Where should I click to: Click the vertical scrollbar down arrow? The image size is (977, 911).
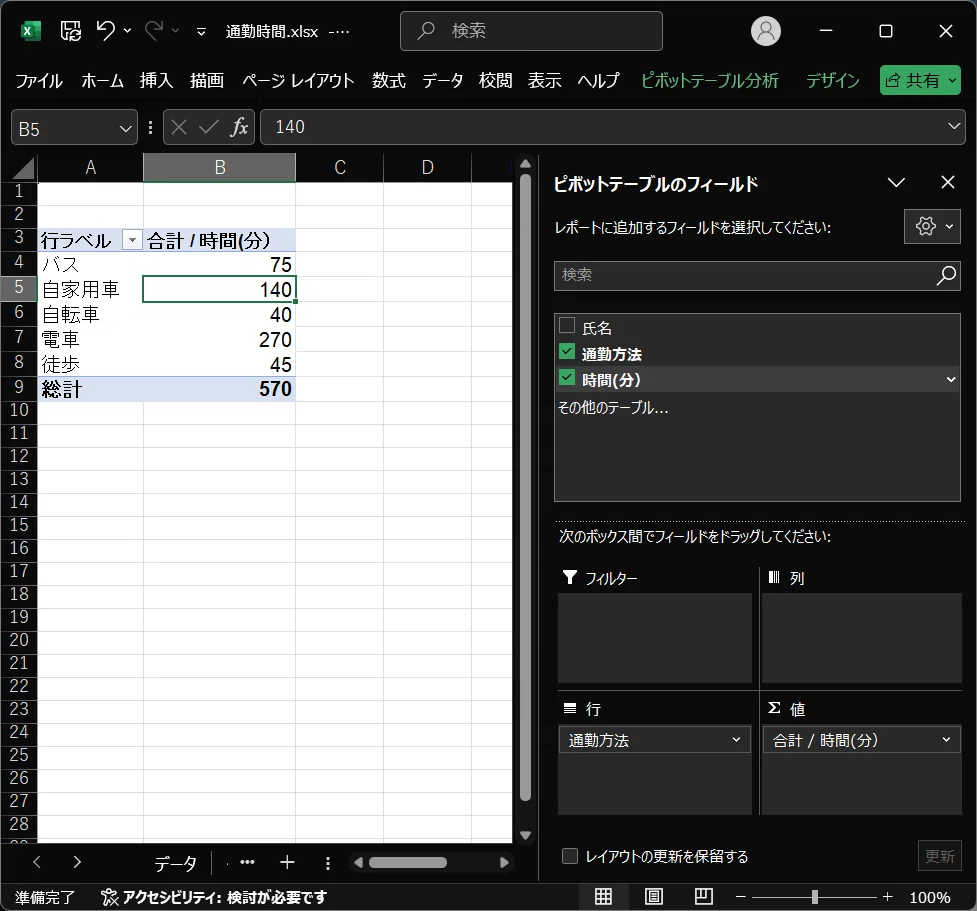click(x=525, y=836)
